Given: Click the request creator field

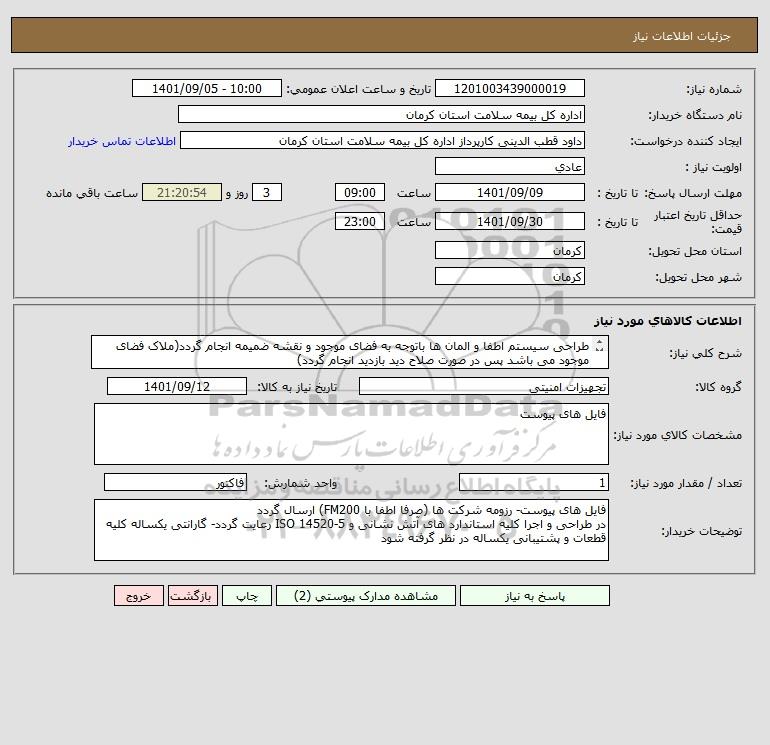Looking at the screenshot, I should tap(382, 140).
